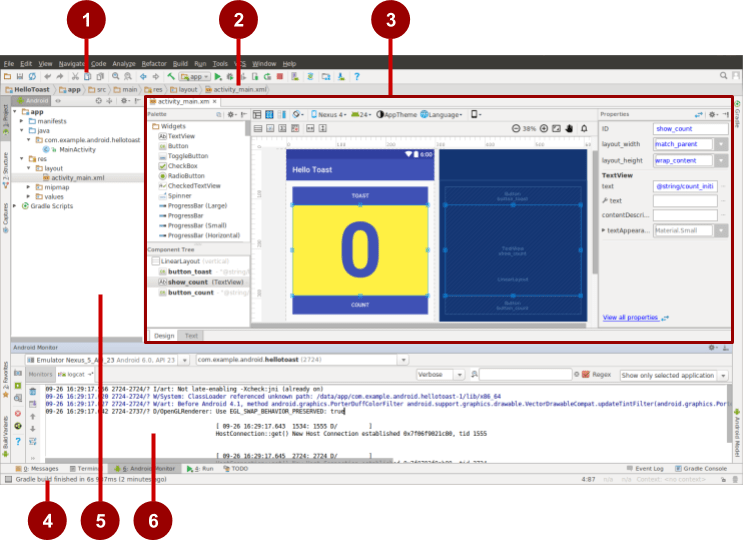Switch to the Monitors tab
This screenshot has height=540, width=745.
40,374
